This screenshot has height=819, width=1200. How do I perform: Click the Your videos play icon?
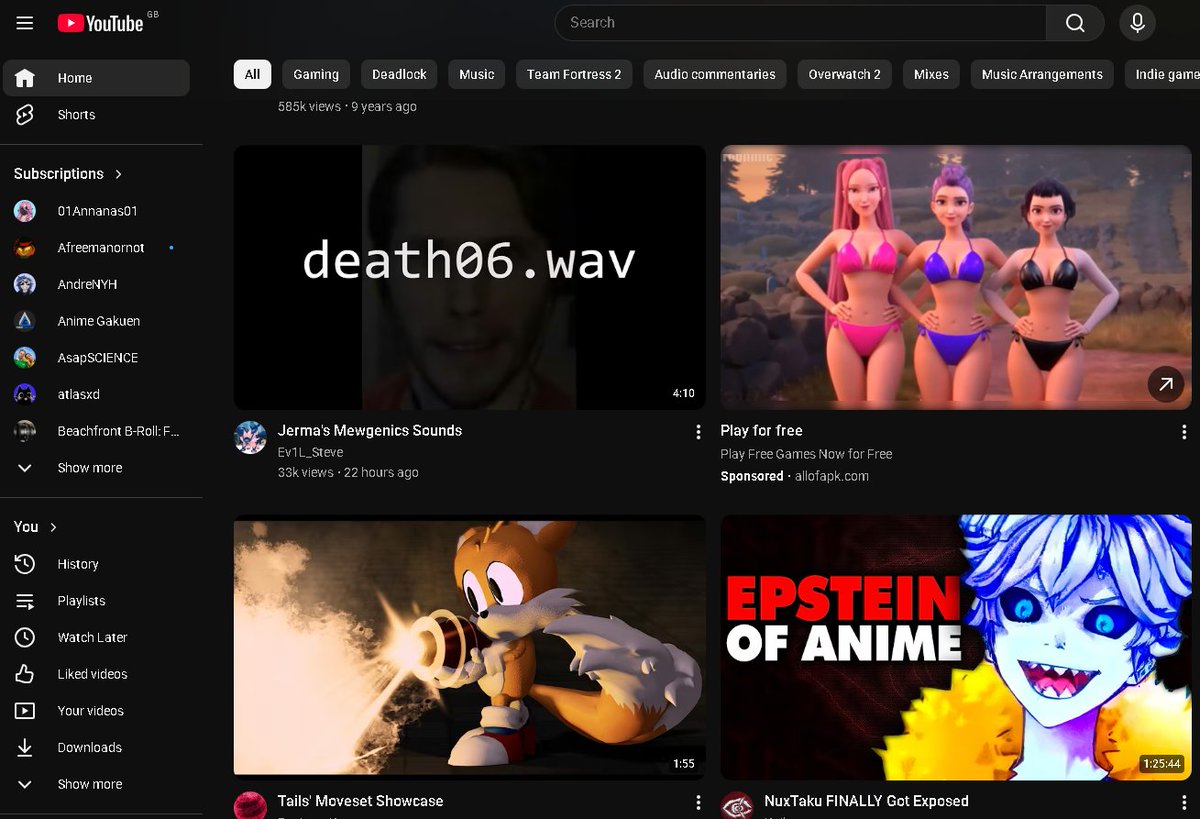click(x=25, y=711)
